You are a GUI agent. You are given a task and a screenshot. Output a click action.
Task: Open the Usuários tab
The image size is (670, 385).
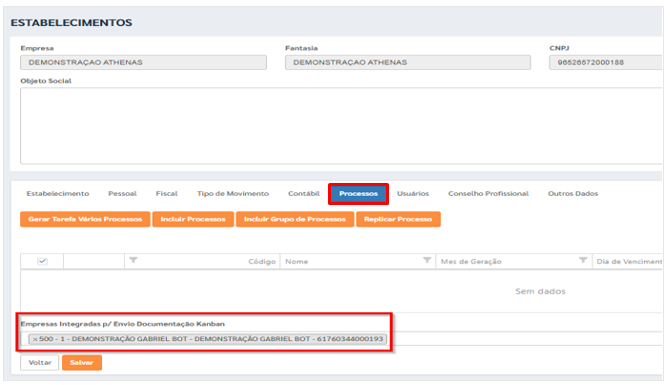click(x=413, y=194)
